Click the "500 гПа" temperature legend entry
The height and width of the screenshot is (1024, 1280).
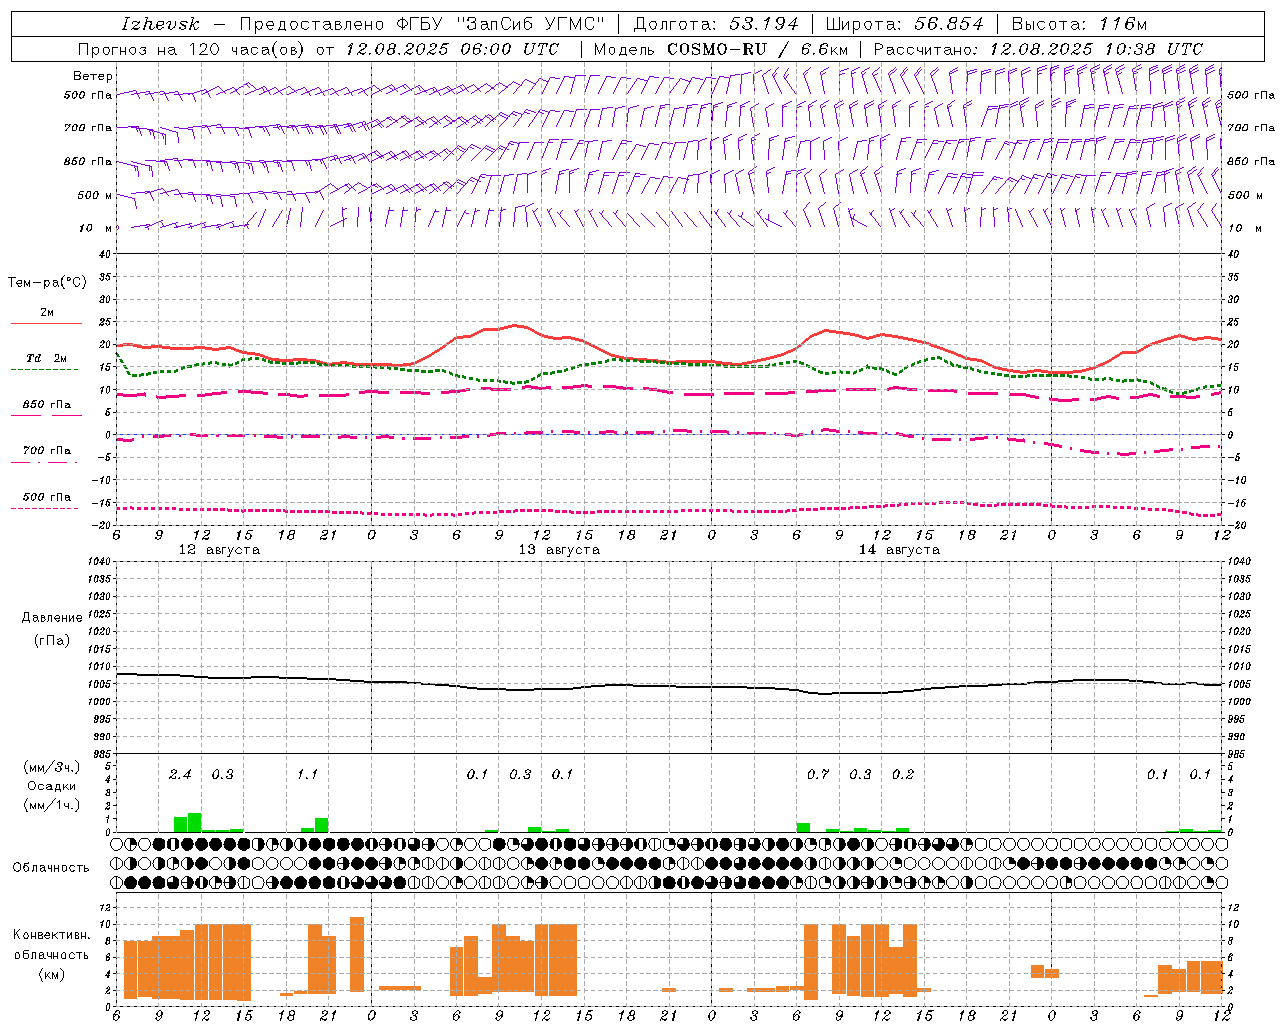click(x=47, y=497)
